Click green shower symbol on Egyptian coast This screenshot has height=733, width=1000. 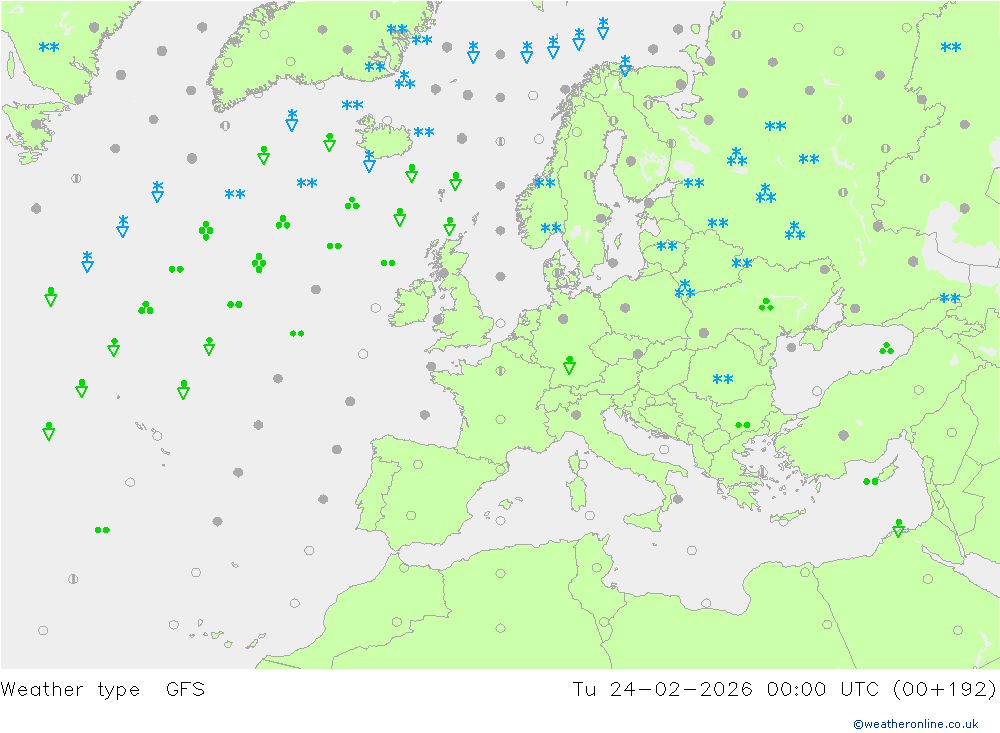(x=899, y=528)
